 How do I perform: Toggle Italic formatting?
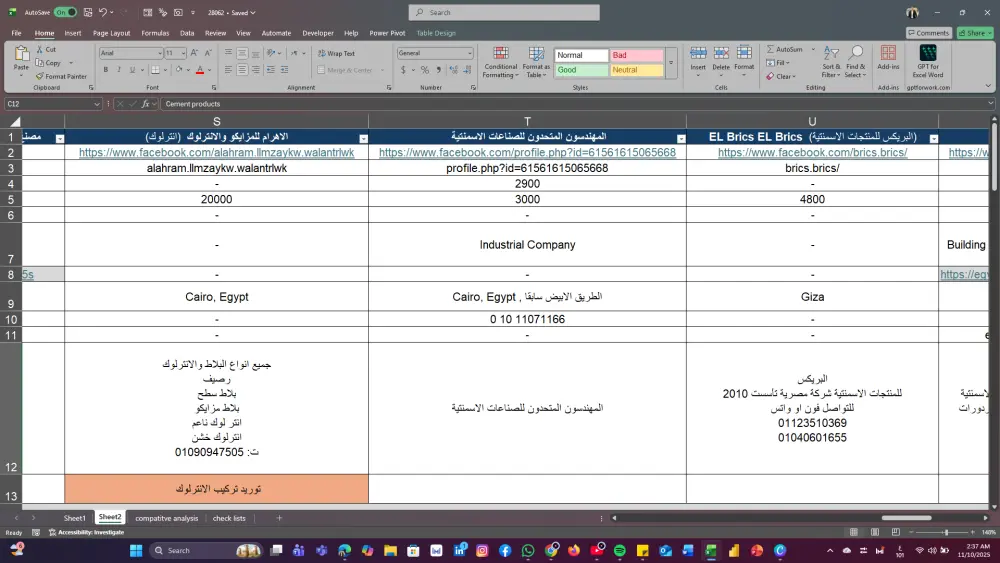(119, 69)
